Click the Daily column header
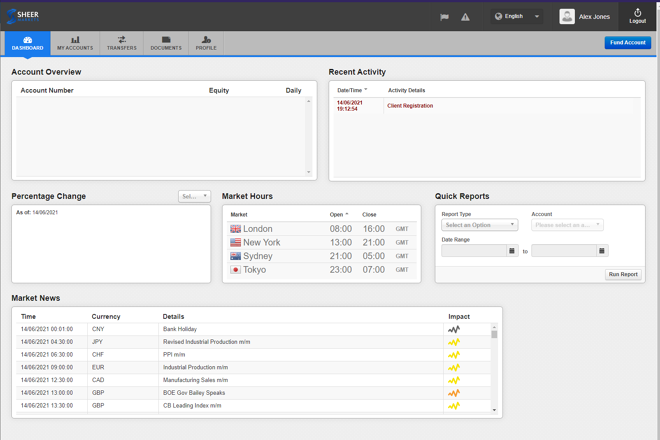 point(293,91)
